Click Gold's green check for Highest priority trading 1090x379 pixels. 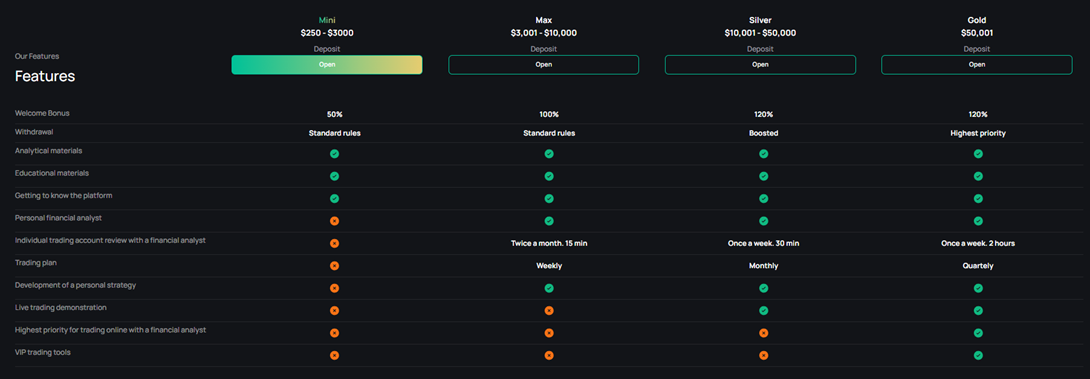click(x=978, y=333)
